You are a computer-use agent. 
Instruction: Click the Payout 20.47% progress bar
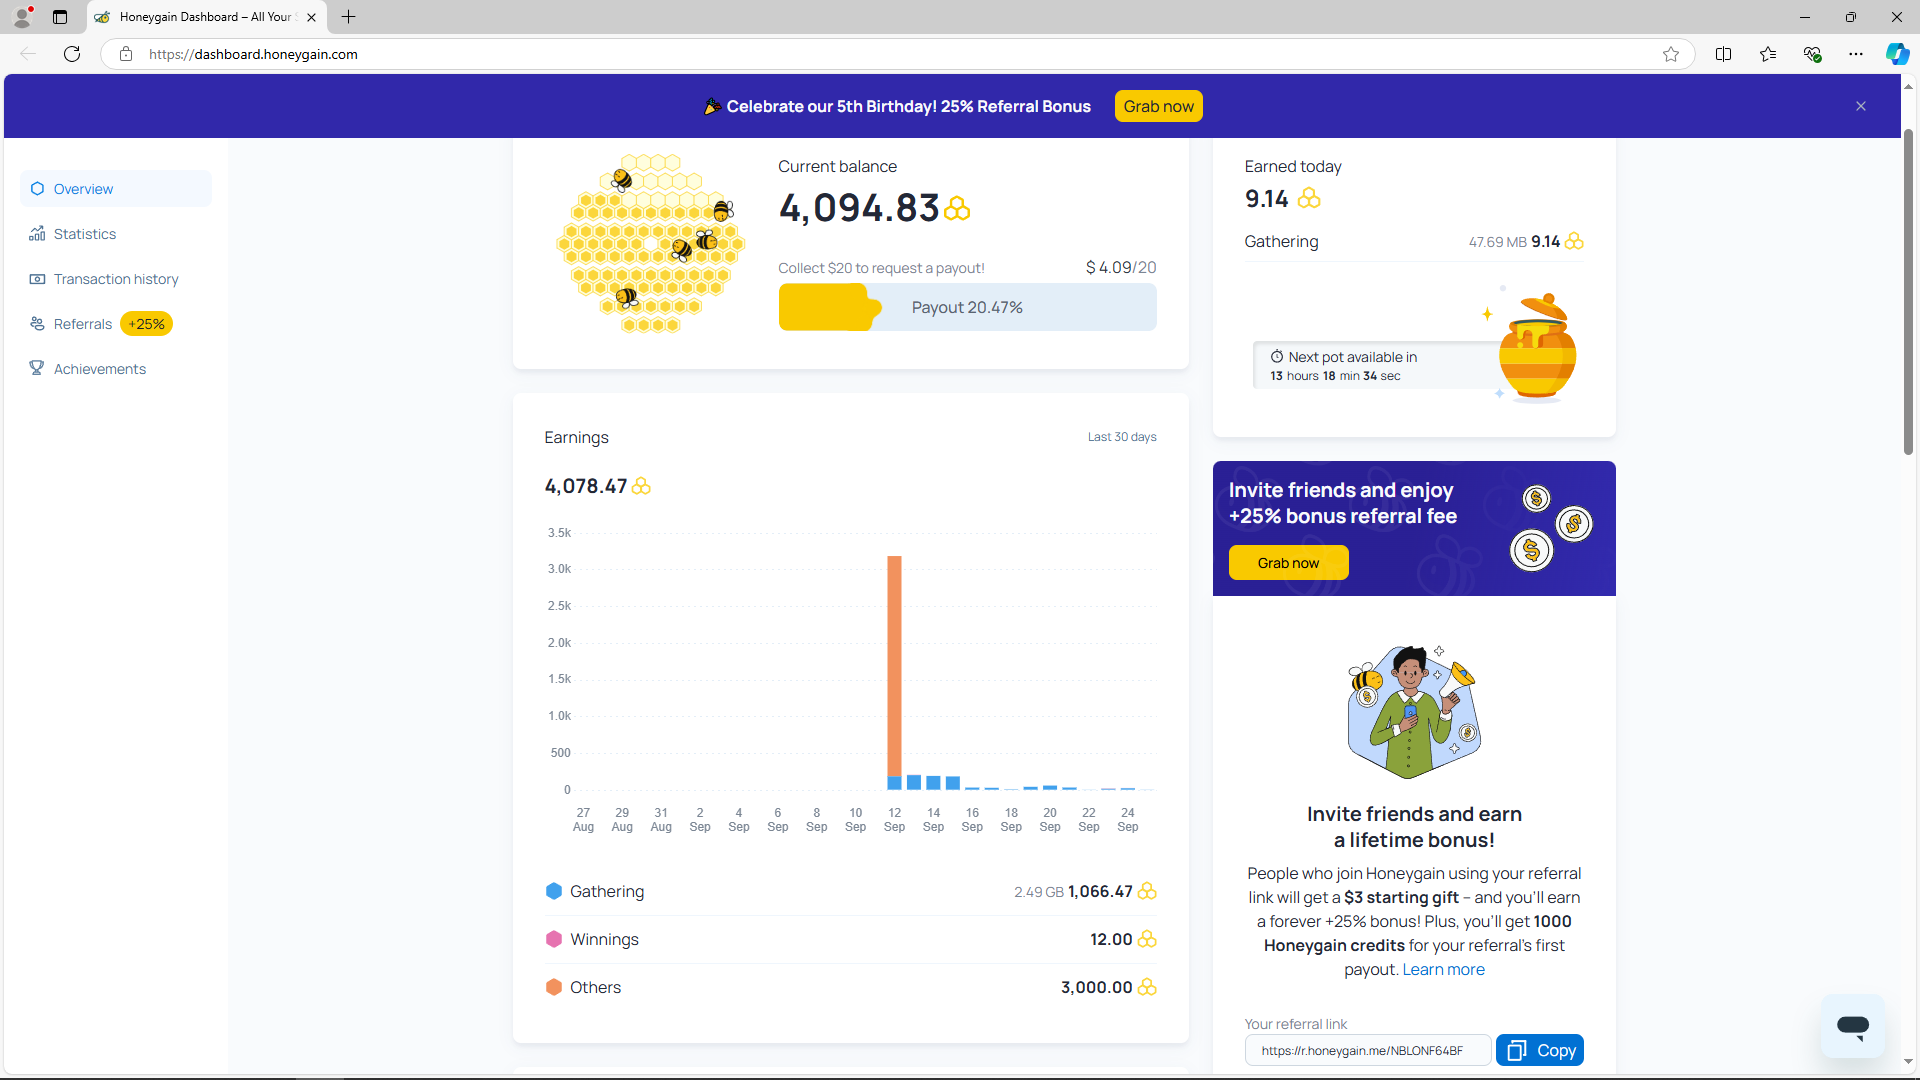[967, 307]
